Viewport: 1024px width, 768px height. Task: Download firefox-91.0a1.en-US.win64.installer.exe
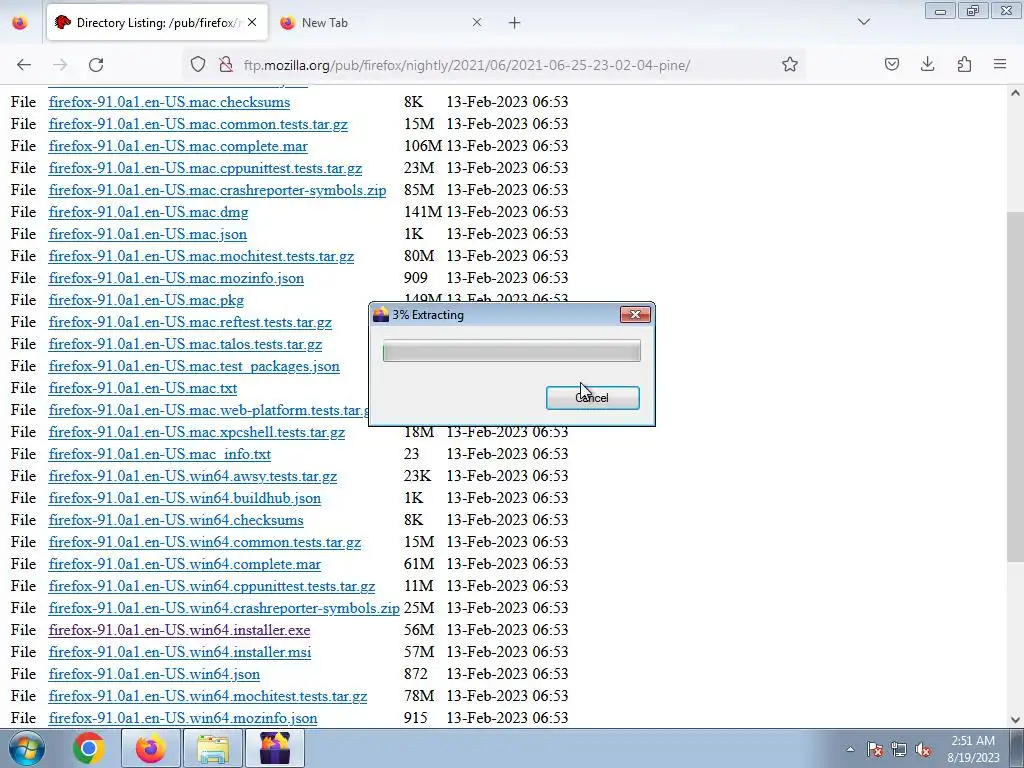[179, 630]
